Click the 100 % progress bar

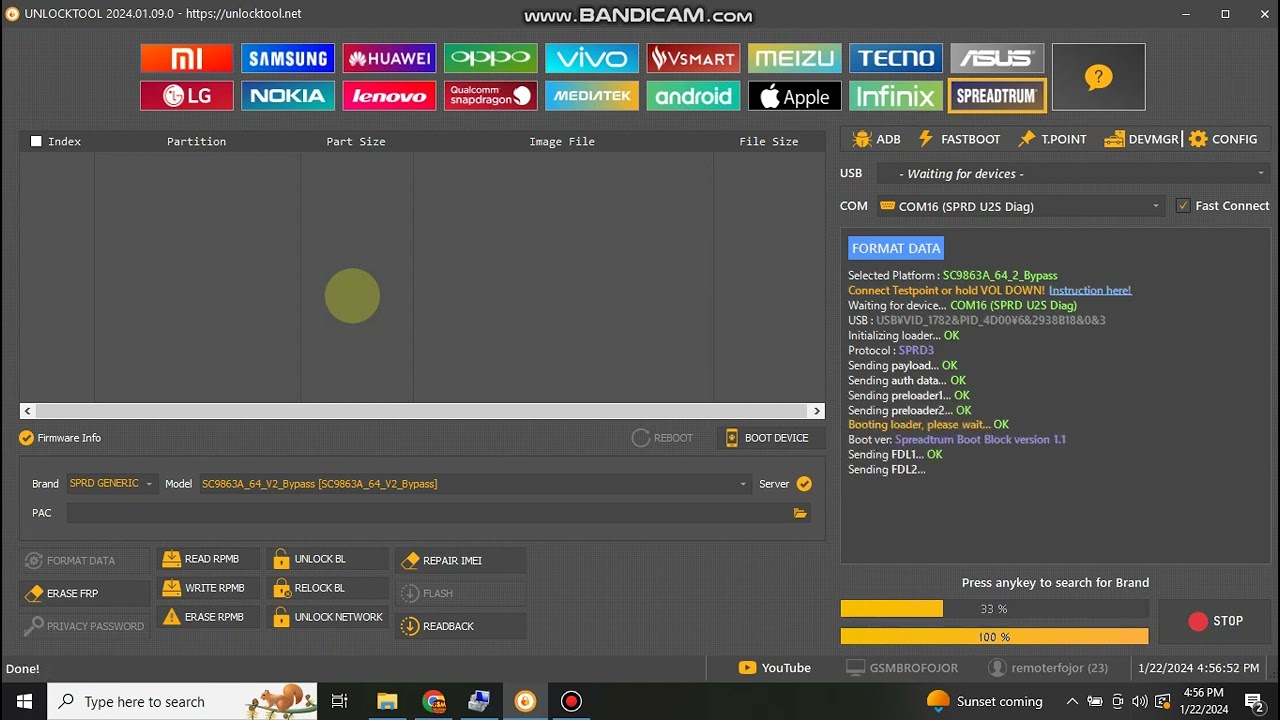(x=994, y=637)
